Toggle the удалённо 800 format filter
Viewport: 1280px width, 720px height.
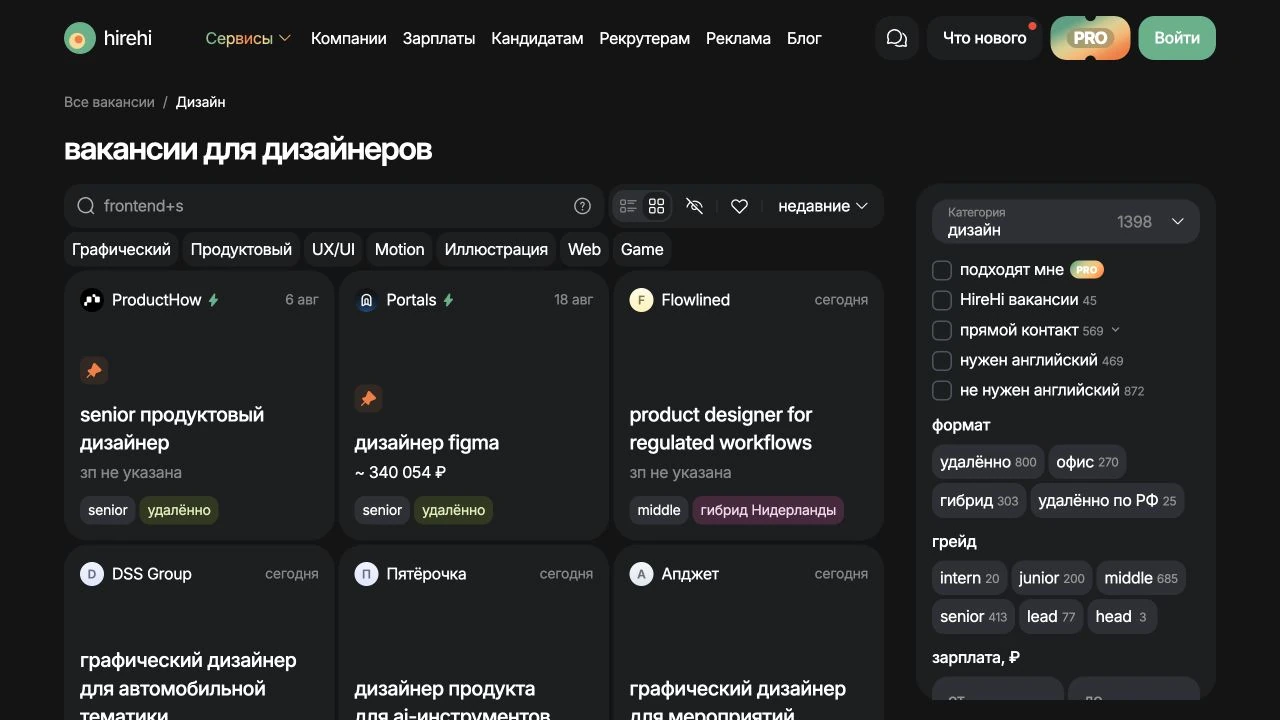[x=988, y=462]
